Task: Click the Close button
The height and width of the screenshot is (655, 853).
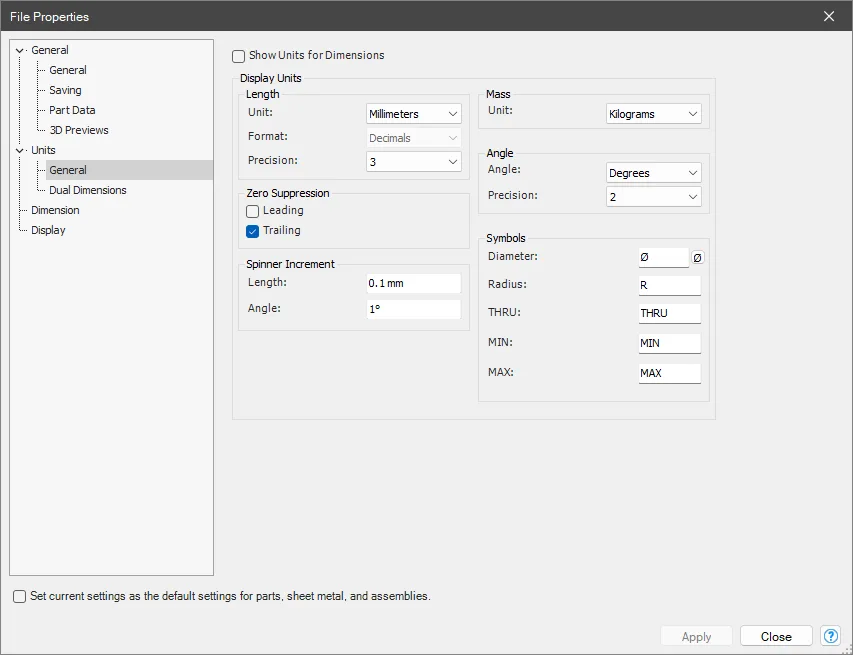Action: pyautogui.click(x=776, y=637)
